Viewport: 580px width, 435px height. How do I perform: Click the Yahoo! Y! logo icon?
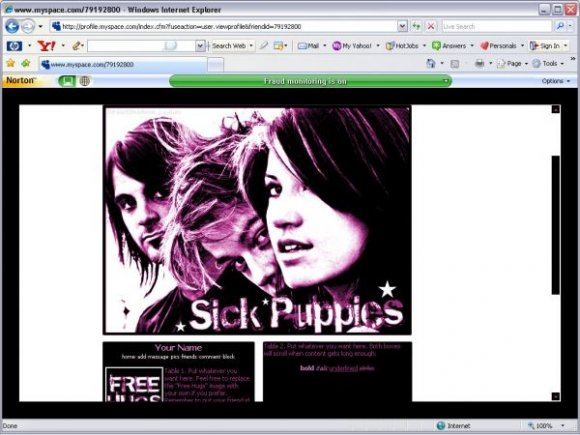point(47,46)
